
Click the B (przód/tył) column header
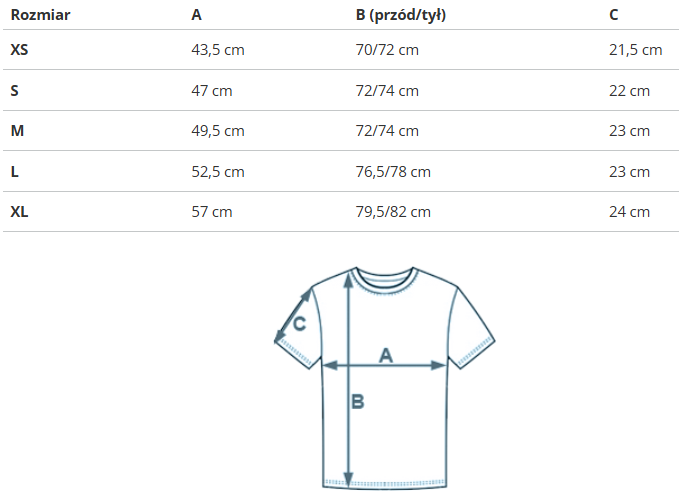coord(400,15)
